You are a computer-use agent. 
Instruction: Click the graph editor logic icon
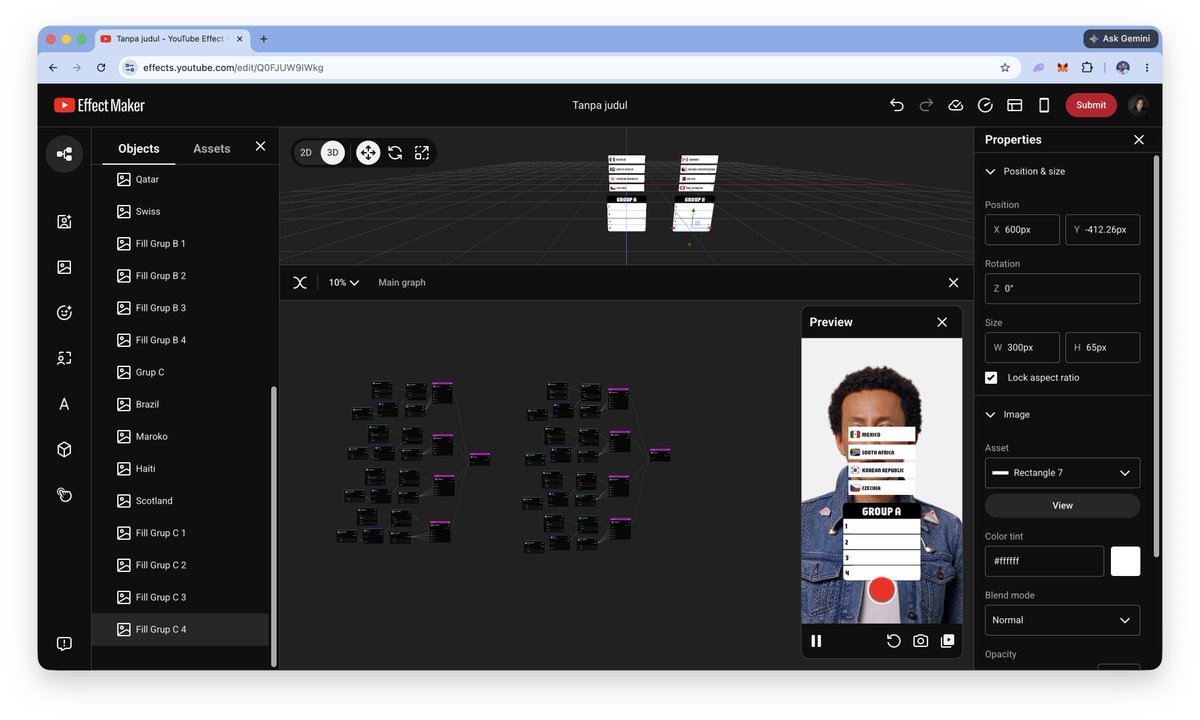click(299, 283)
